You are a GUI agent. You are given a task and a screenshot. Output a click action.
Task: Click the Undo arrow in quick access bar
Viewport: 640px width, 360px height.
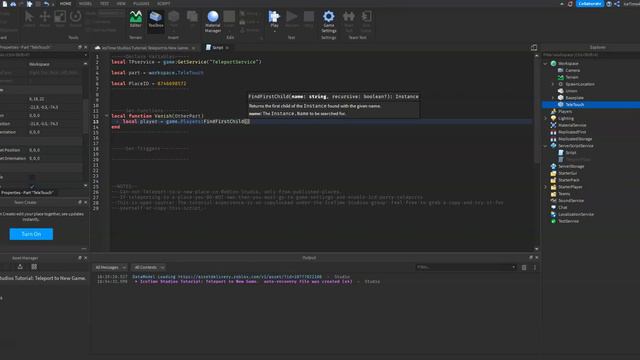[46, 4]
